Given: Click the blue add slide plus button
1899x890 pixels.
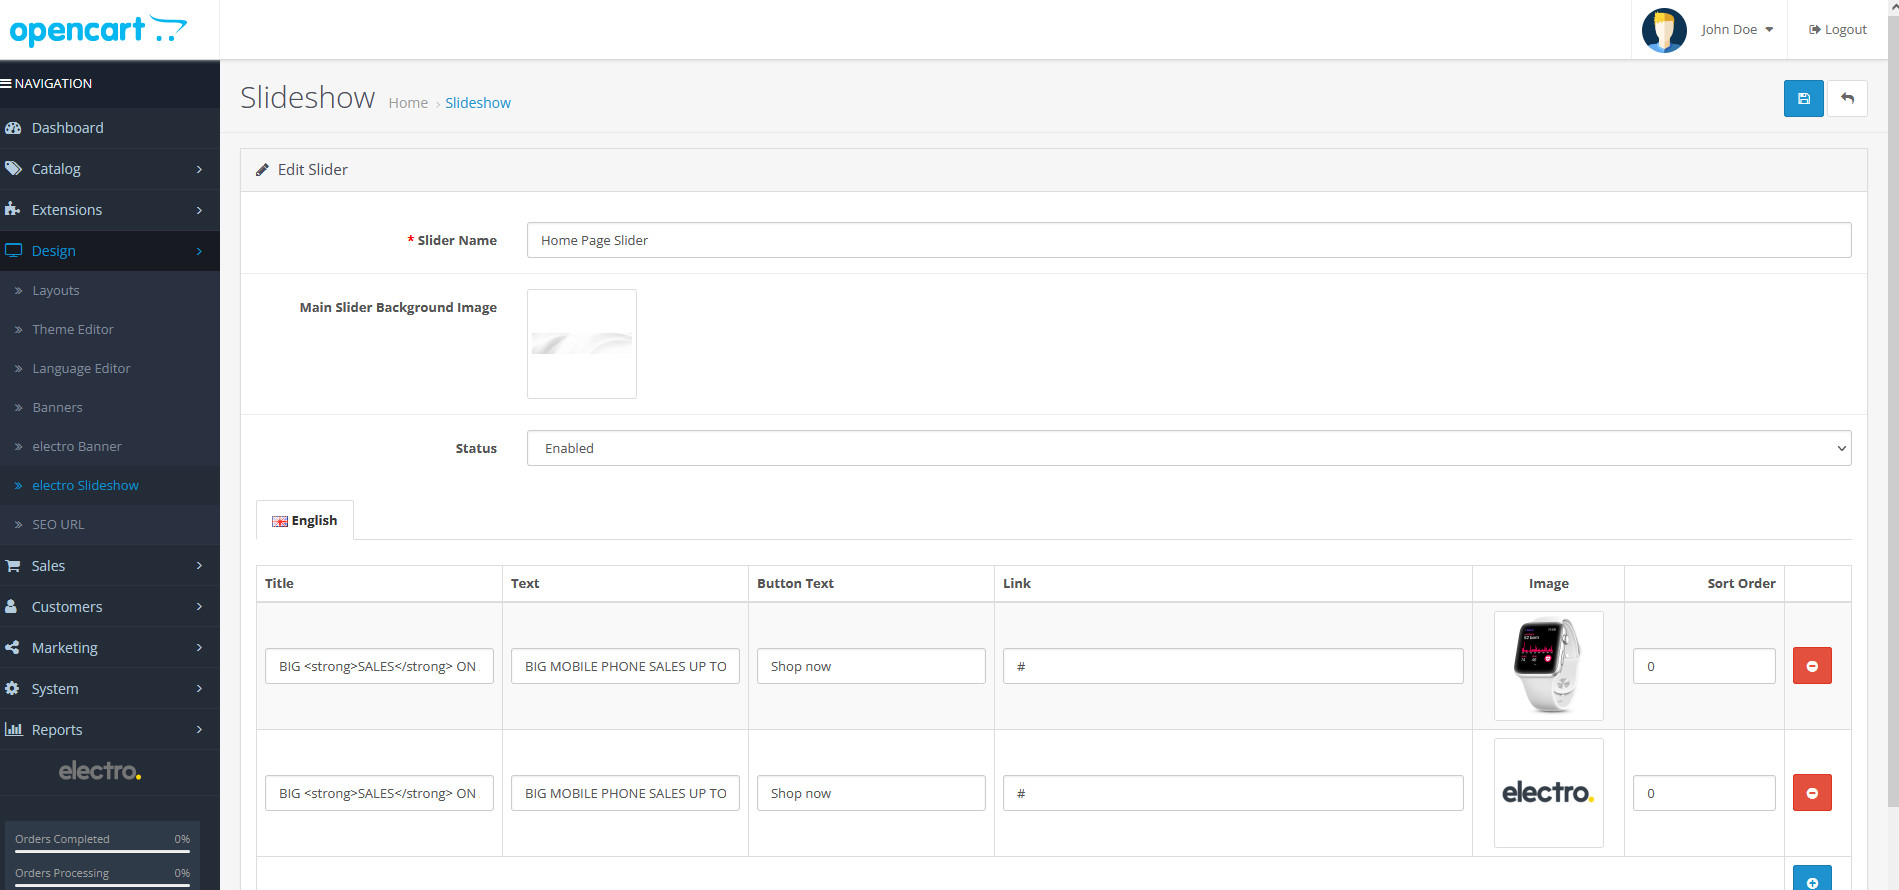Looking at the screenshot, I should point(1812,879).
